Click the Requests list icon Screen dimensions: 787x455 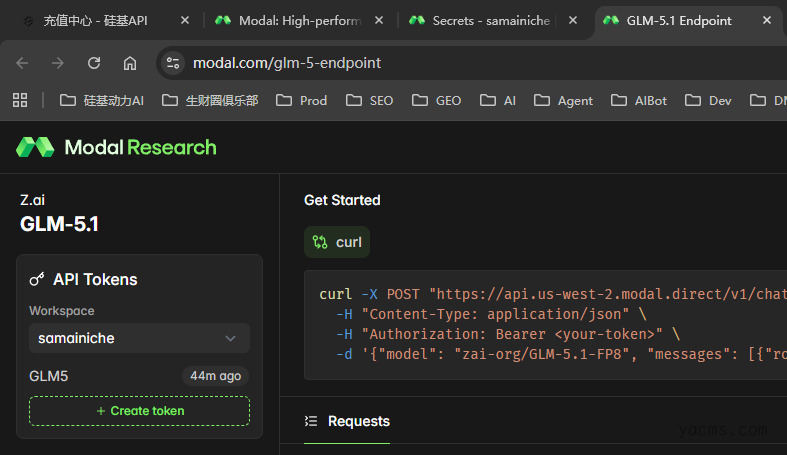tap(311, 421)
